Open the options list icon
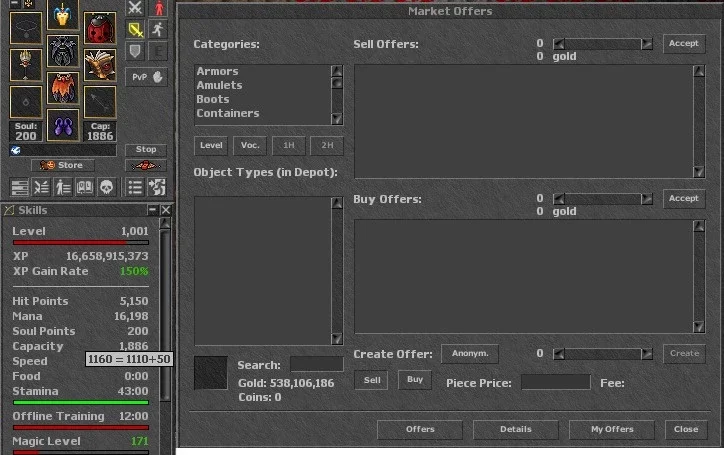Screen dimensions: 724x455 135,187
